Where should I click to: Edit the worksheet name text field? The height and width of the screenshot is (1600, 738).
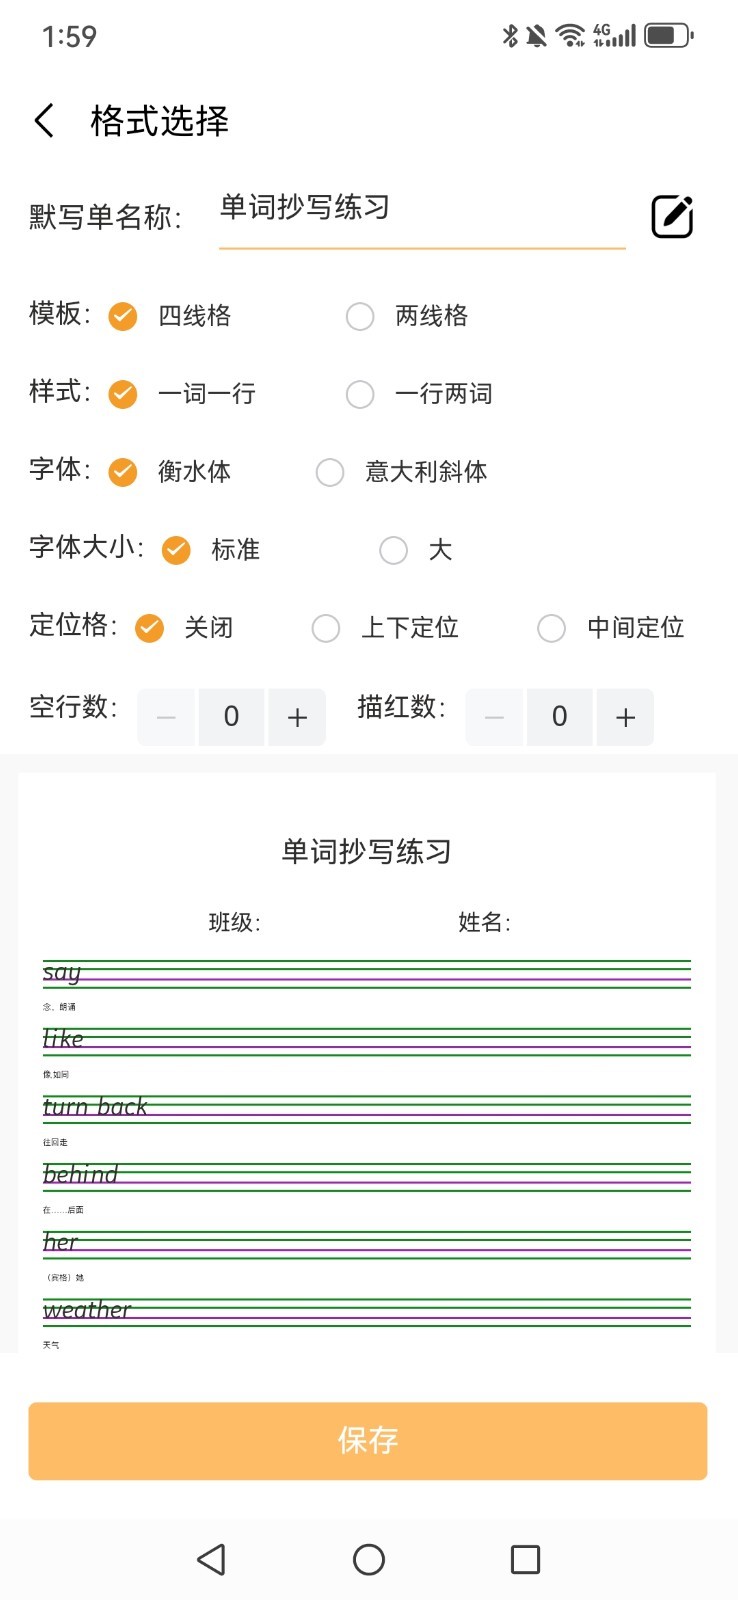[x=420, y=208]
